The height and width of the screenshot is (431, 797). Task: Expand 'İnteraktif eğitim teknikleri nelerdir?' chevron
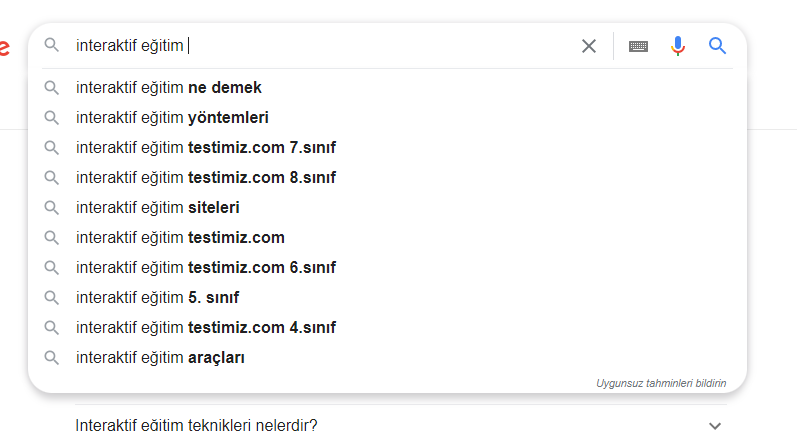click(x=715, y=425)
